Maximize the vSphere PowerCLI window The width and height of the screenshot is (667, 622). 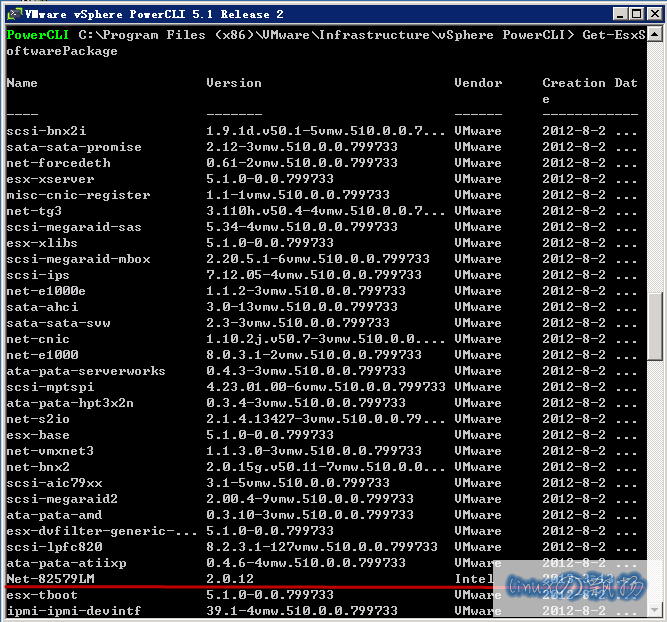tap(630, 13)
